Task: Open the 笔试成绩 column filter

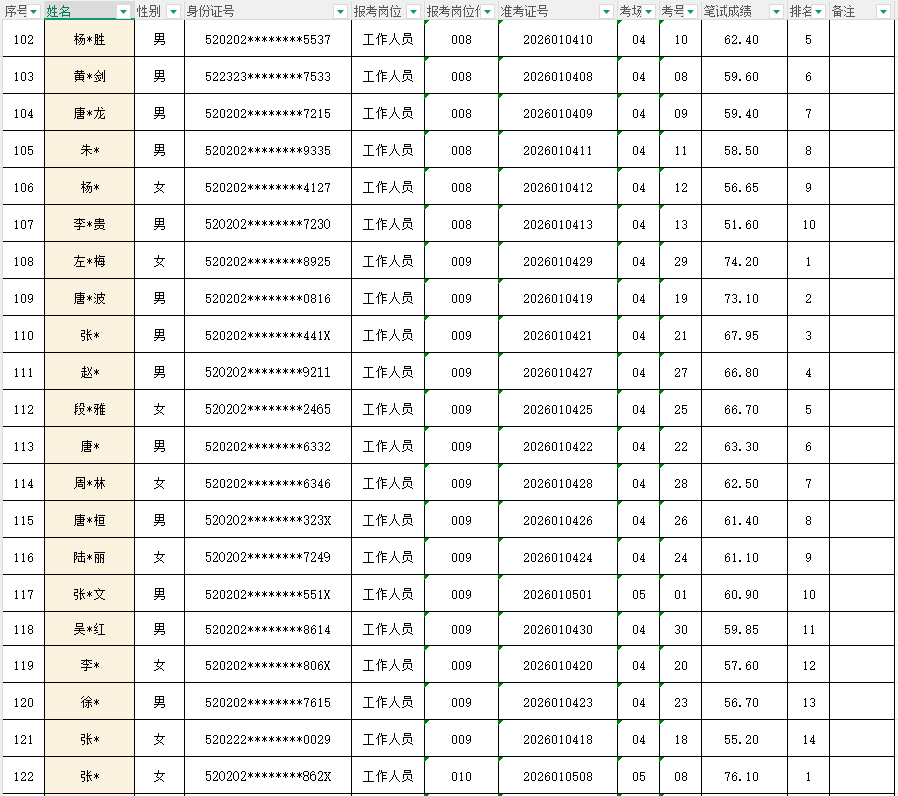Action: [775, 10]
